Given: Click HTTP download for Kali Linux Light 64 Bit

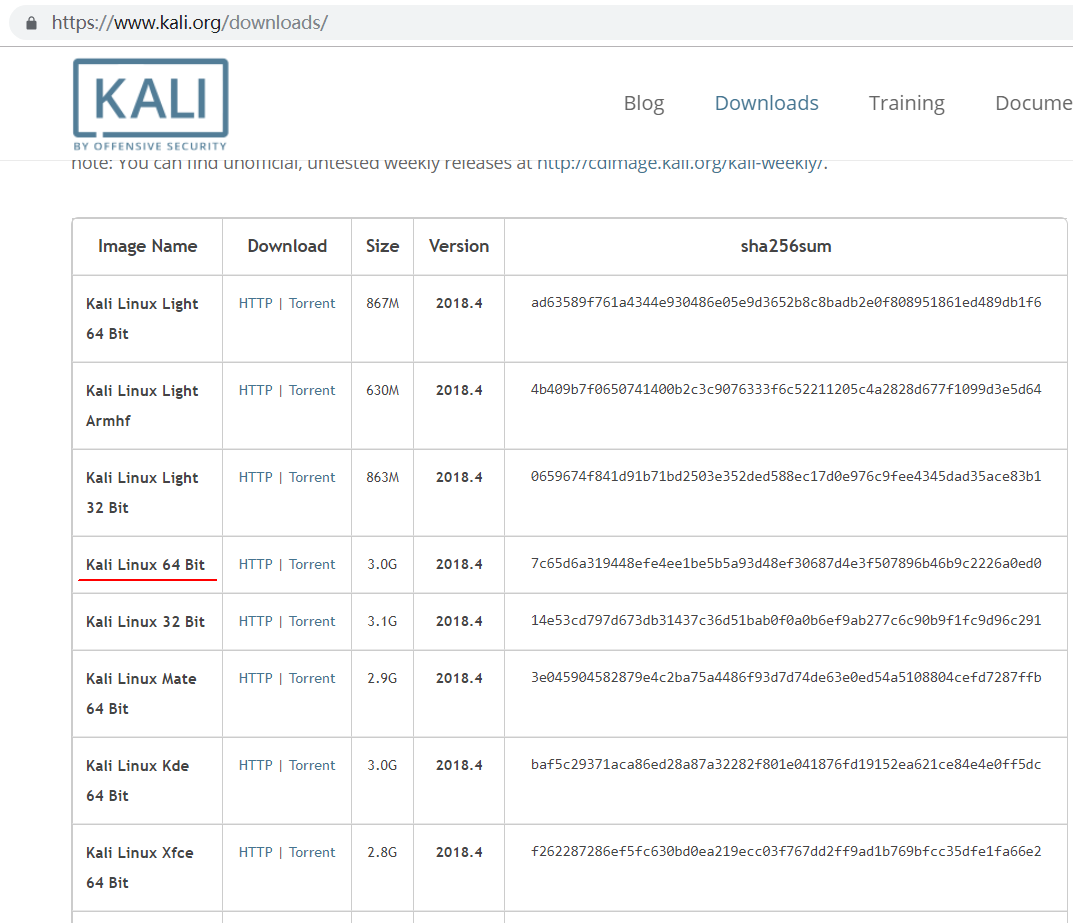Looking at the screenshot, I should (x=255, y=303).
